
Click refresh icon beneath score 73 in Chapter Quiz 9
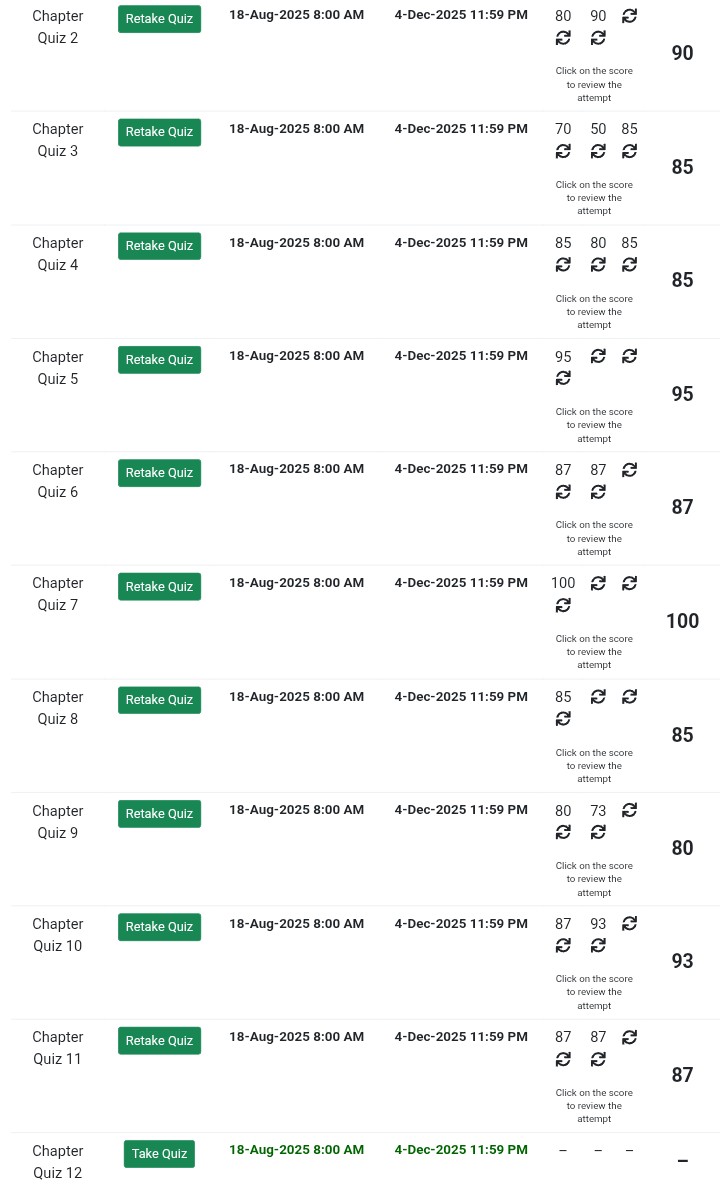point(598,833)
